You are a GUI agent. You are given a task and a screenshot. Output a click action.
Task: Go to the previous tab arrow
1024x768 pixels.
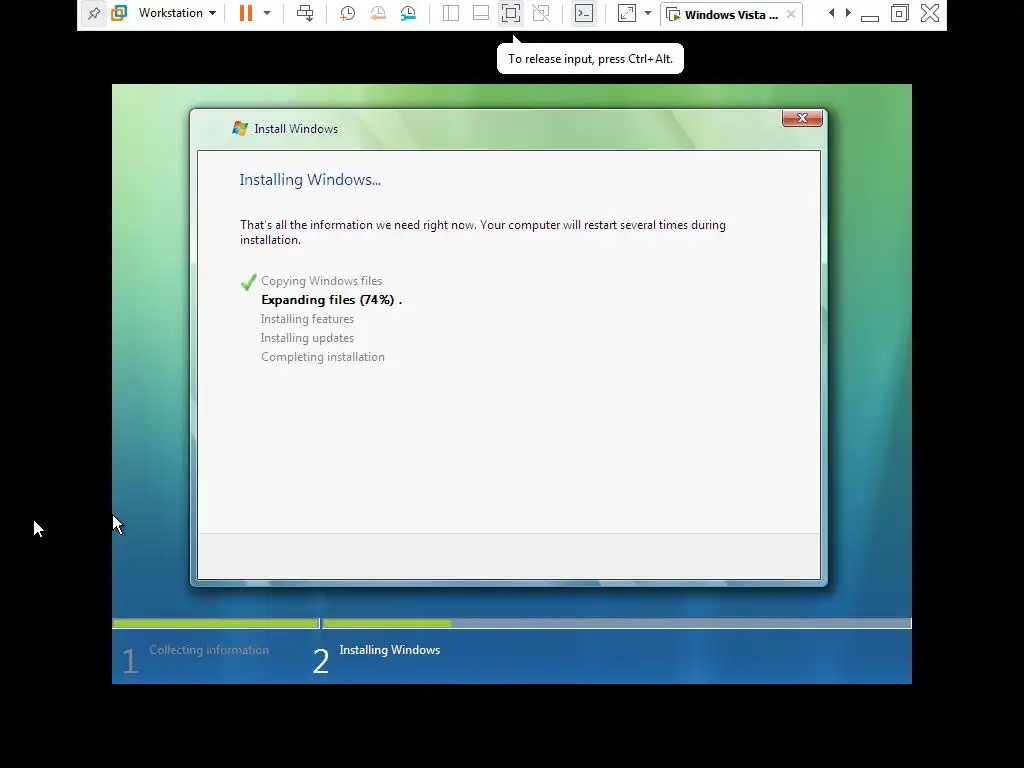point(831,13)
